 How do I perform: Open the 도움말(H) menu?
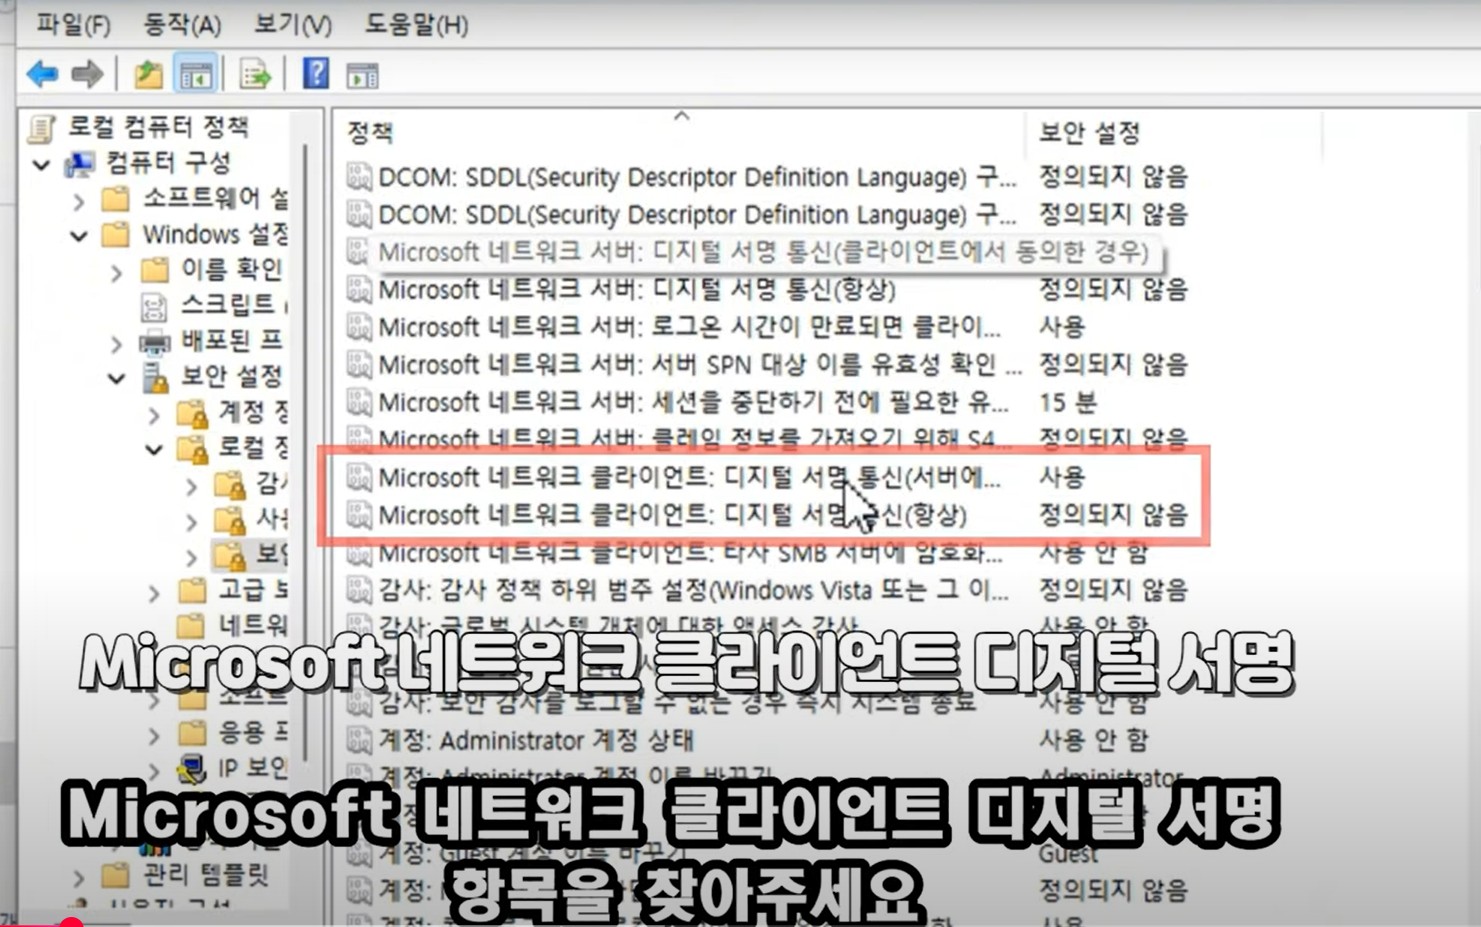click(x=416, y=24)
